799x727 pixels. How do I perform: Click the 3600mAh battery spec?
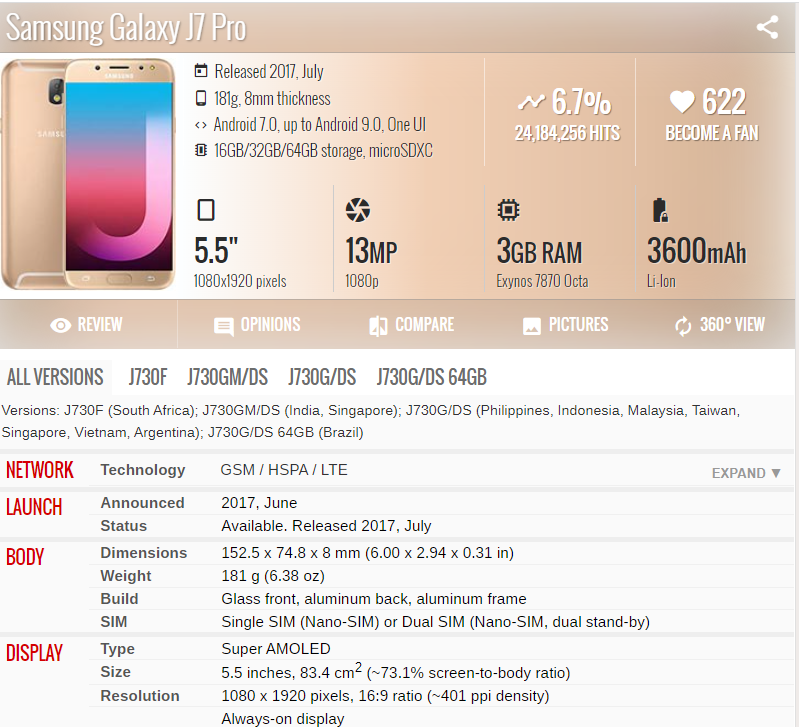tap(696, 251)
